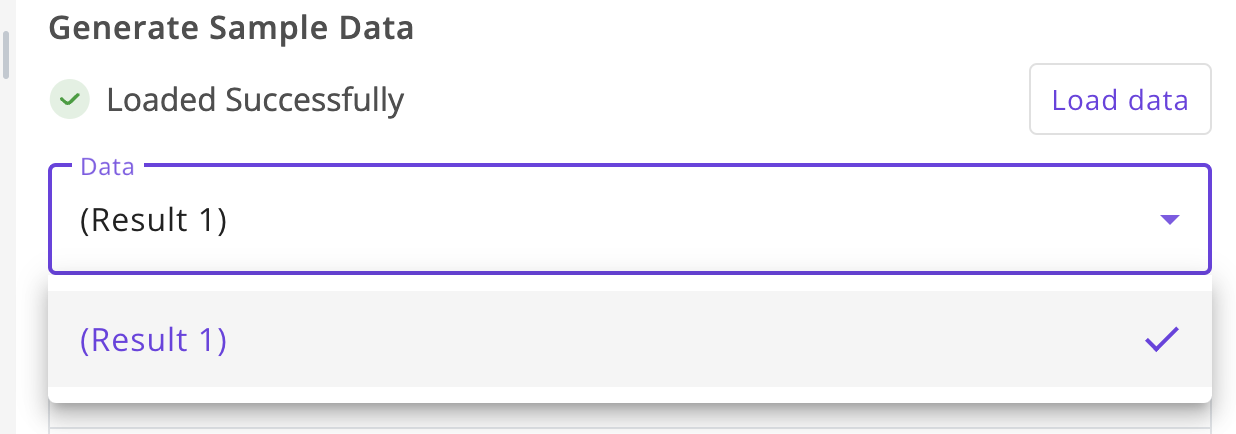This screenshot has height=434, width=1236.
Task: Click the small Data label on field border
Action: [107, 167]
